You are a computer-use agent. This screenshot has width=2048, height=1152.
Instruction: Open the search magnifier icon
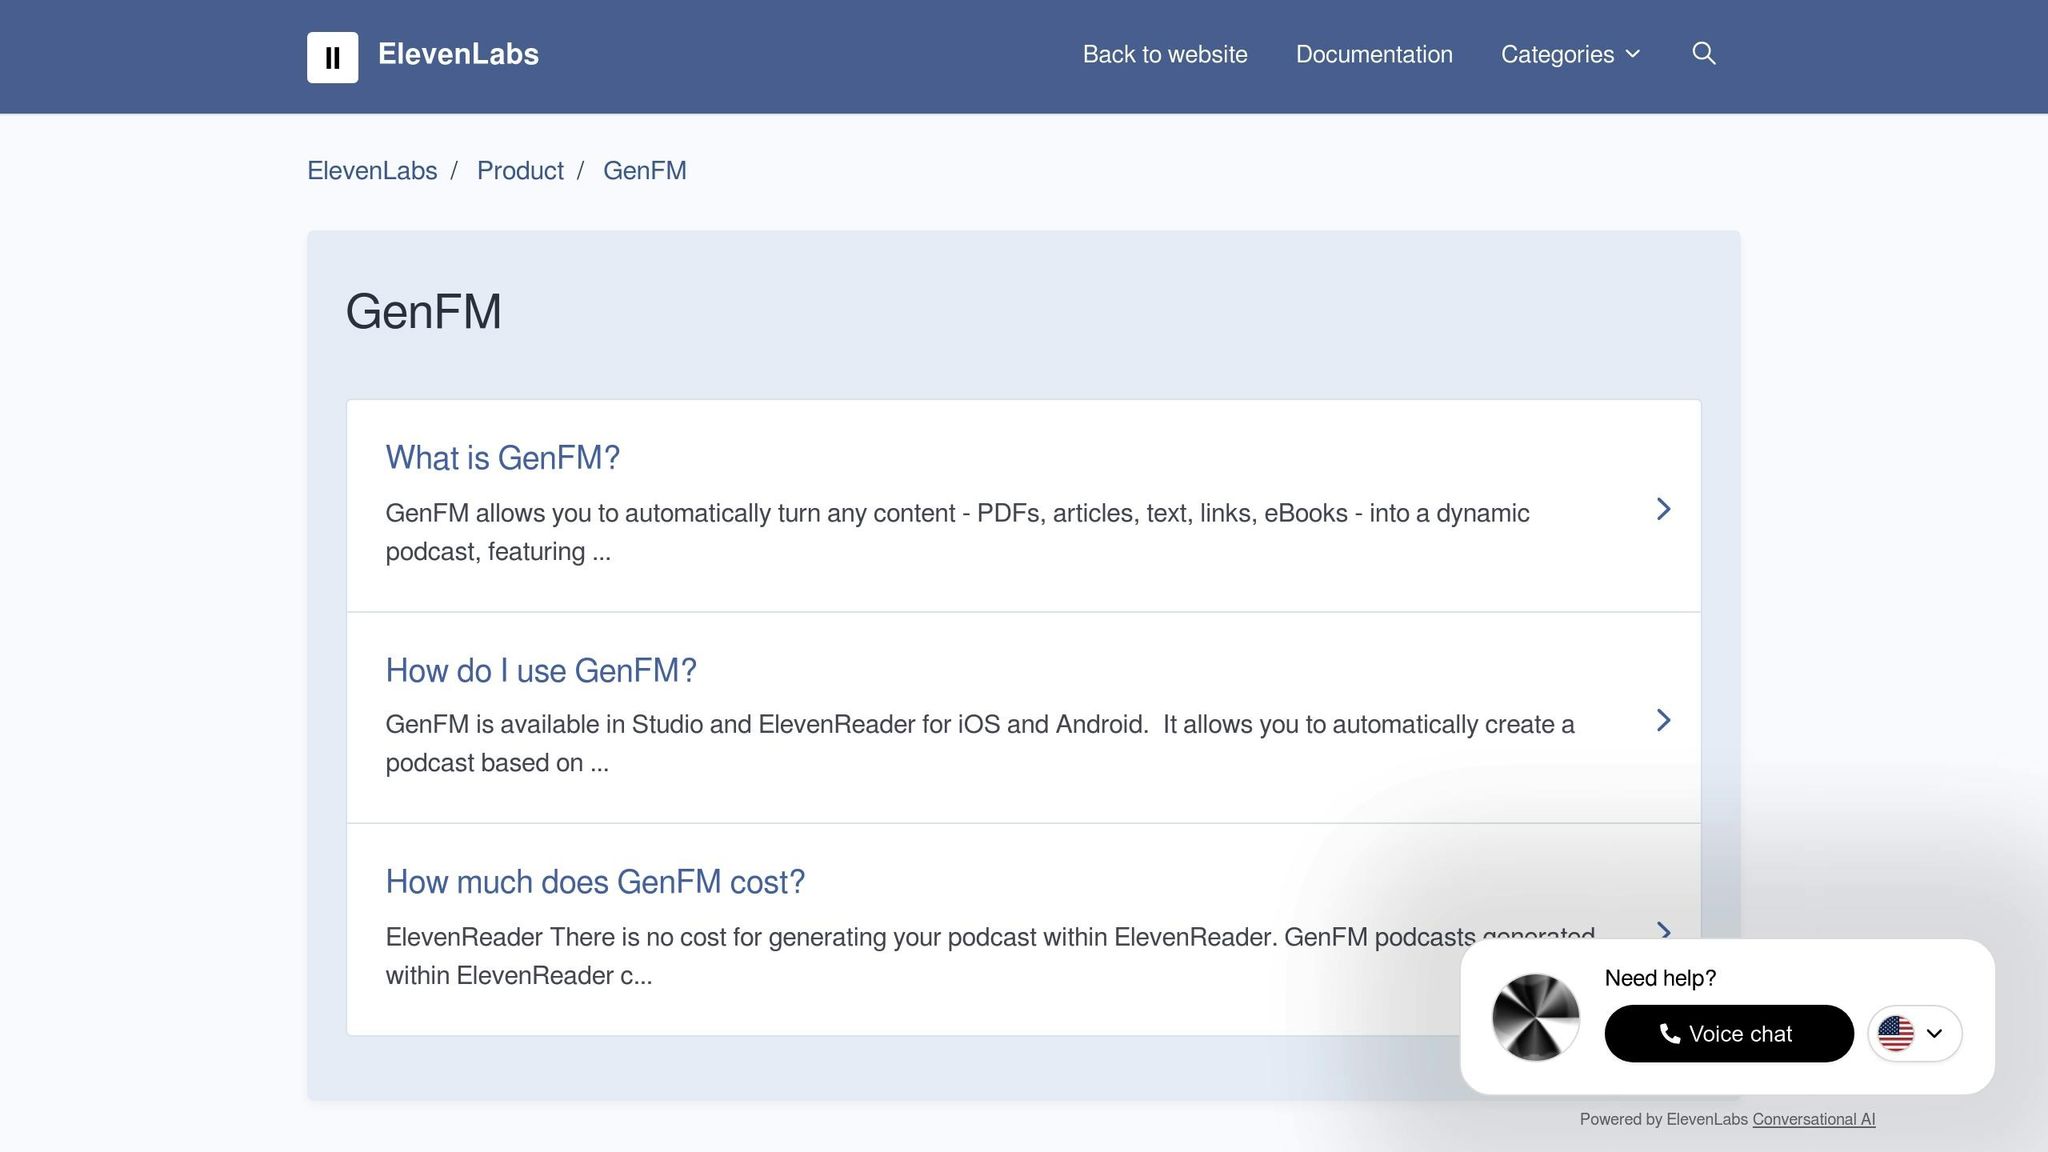click(x=1704, y=54)
